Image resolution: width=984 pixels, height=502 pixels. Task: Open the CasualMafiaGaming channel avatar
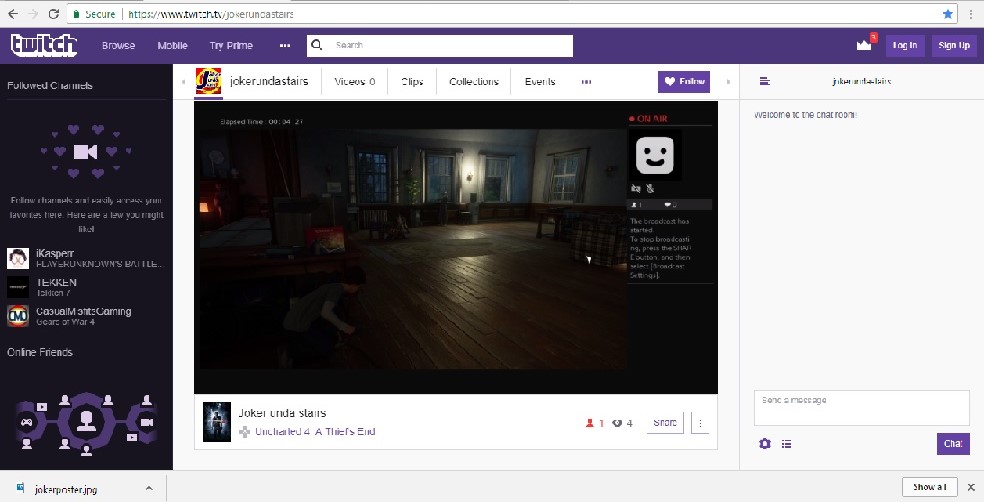coord(18,316)
